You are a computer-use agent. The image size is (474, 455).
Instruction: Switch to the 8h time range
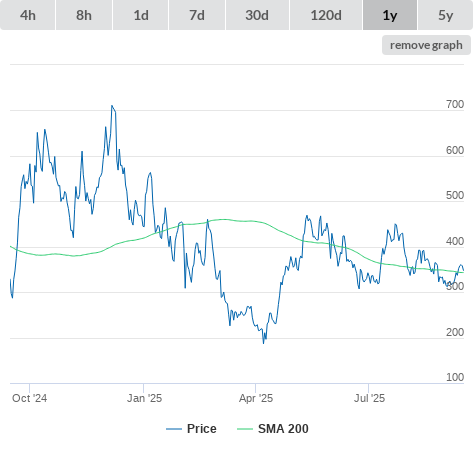pos(84,15)
